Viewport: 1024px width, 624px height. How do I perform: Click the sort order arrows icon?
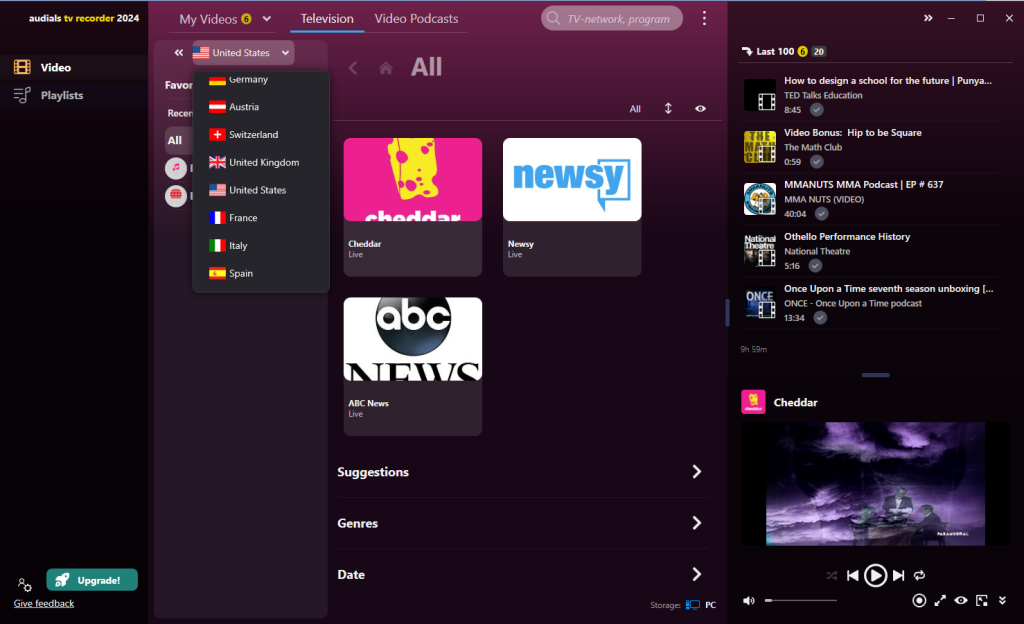[x=668, y=108]
